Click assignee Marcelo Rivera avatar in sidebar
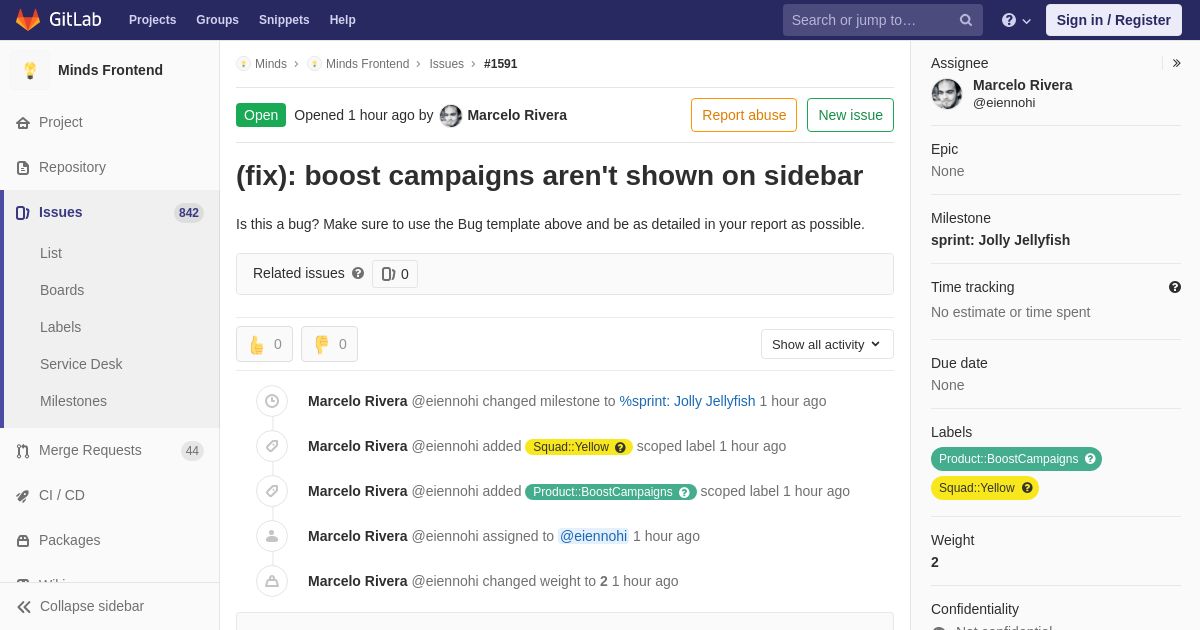This screenshot has height=630, width=1200. 947,94
